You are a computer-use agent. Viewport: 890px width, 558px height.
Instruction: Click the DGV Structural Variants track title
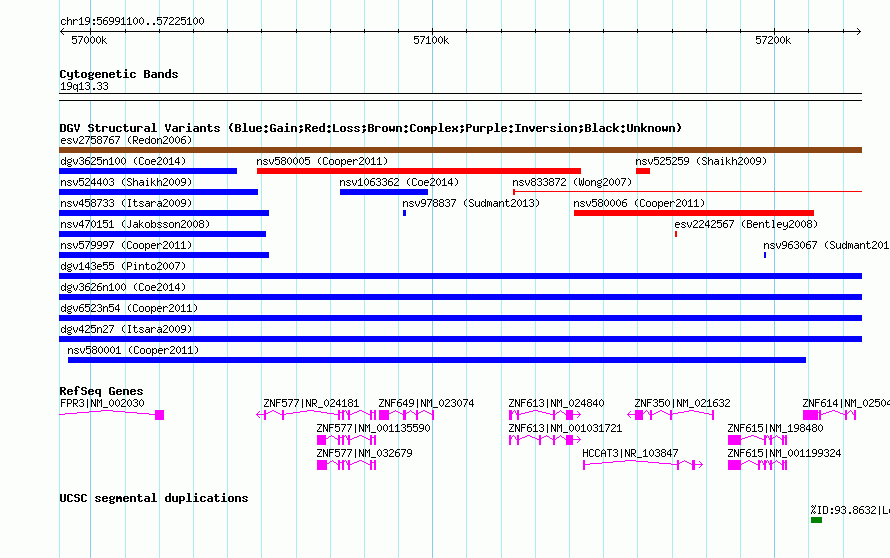(x=371, y=128)
